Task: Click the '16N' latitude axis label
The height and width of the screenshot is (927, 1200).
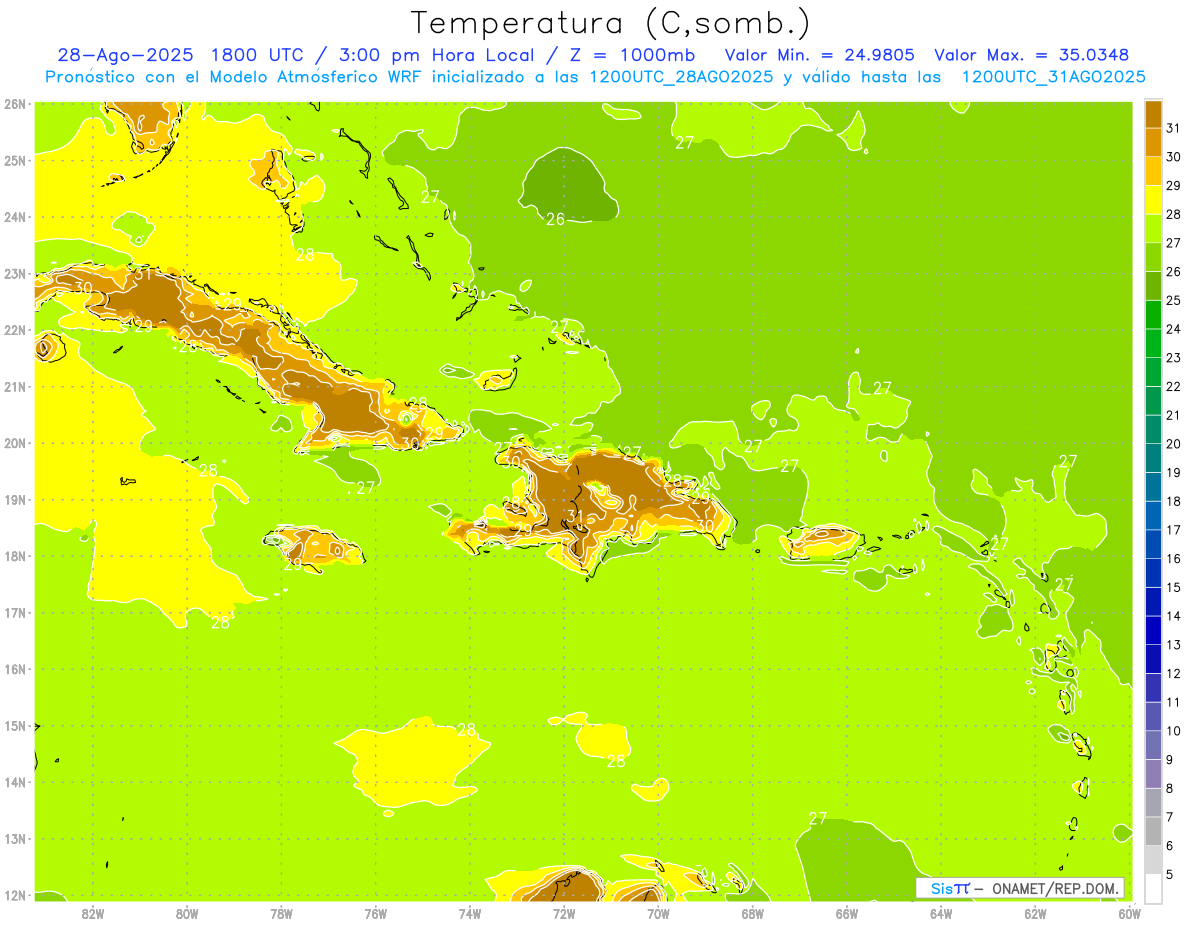Action: (15, 669)
